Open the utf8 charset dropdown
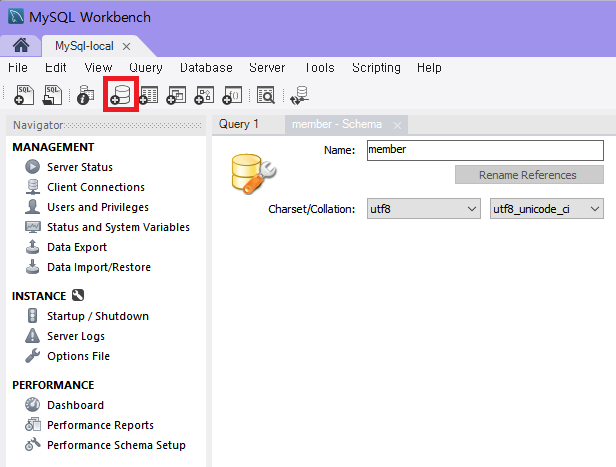This screenshot has height=467, width=616. [424, 209]
